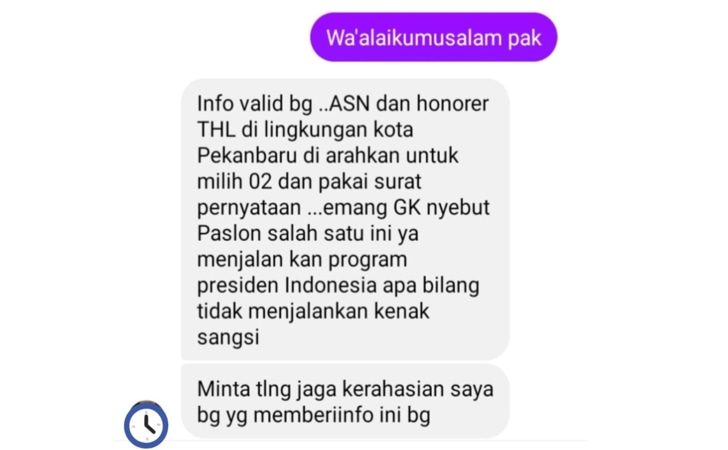Viewport: 728px width, 450px height.
Task: Click the word "THL" in the message
Action: pyautogui.click(x=216, y=130)
